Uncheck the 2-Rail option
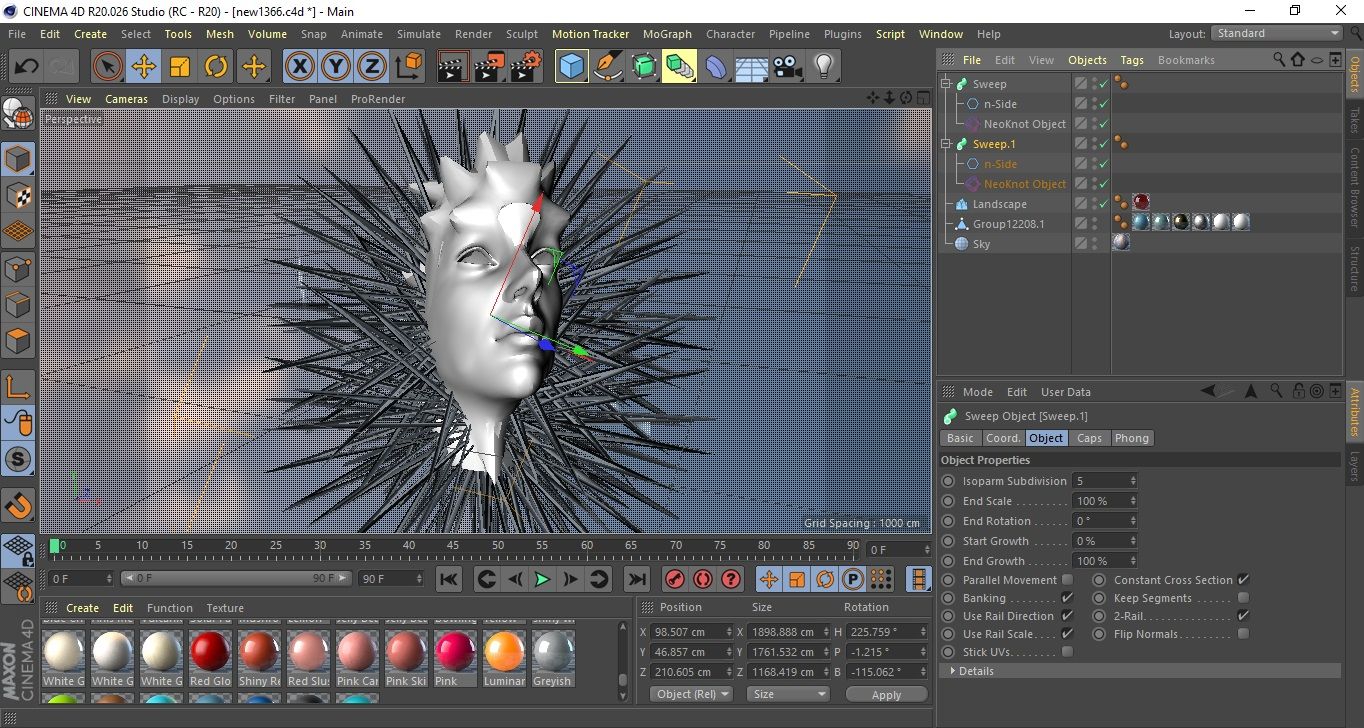This screenshot has height=728, width=1364. tap(1243, 616)
